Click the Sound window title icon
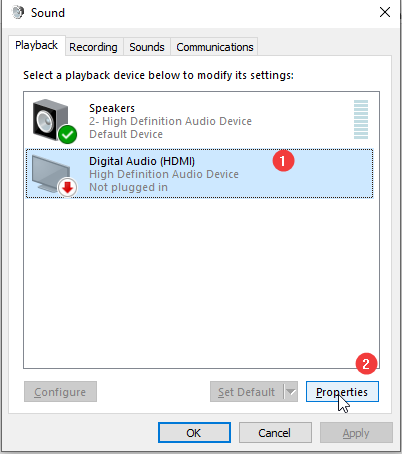The image size is (402, 454). 18,13
